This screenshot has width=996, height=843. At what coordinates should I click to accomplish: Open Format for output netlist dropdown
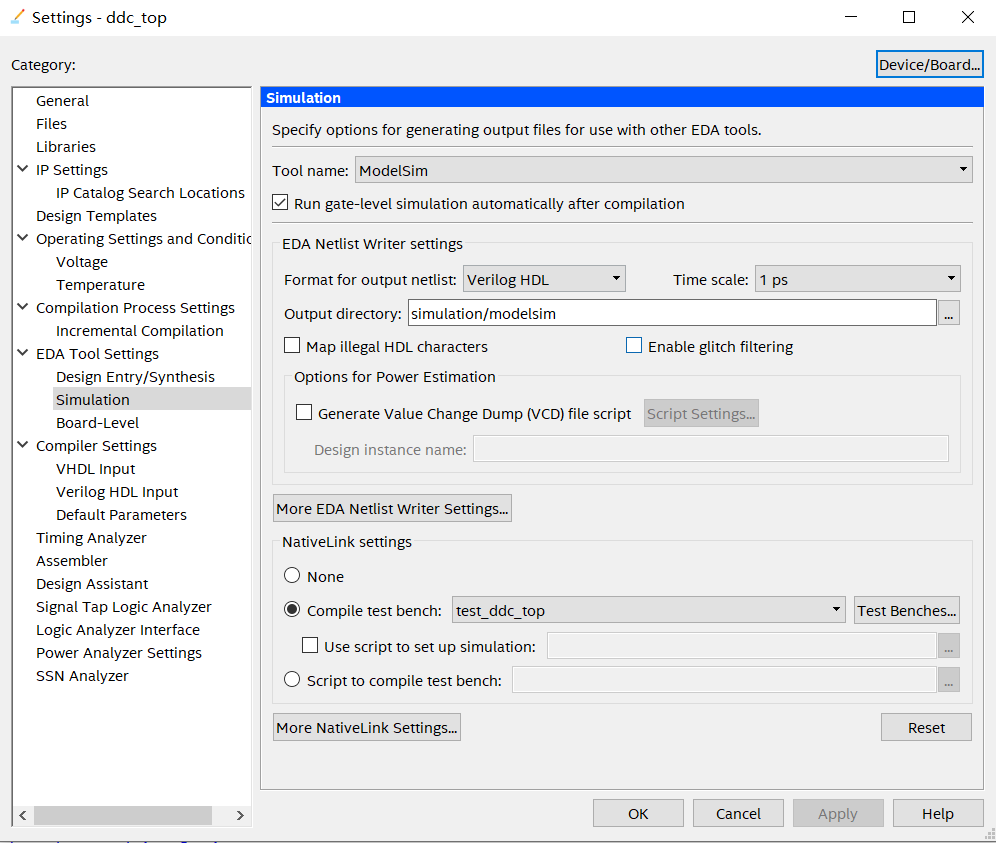(x=544, y=280)
